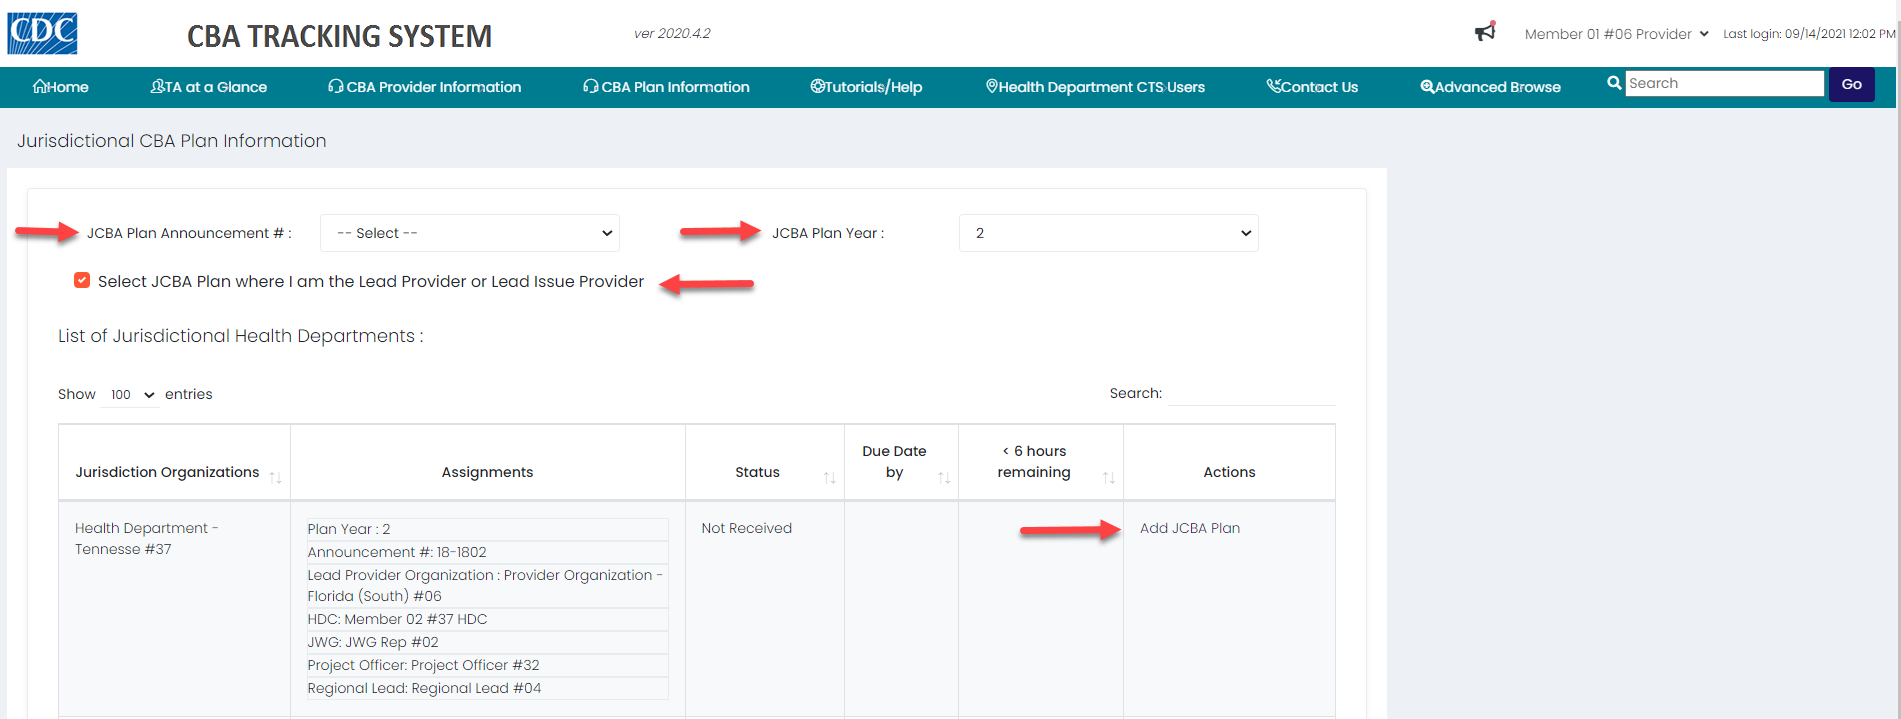The width and height of the screenshot is (1901, 719).
Task: Sort by hours remaining column arrows
Action: click(x=1108, y=478)
